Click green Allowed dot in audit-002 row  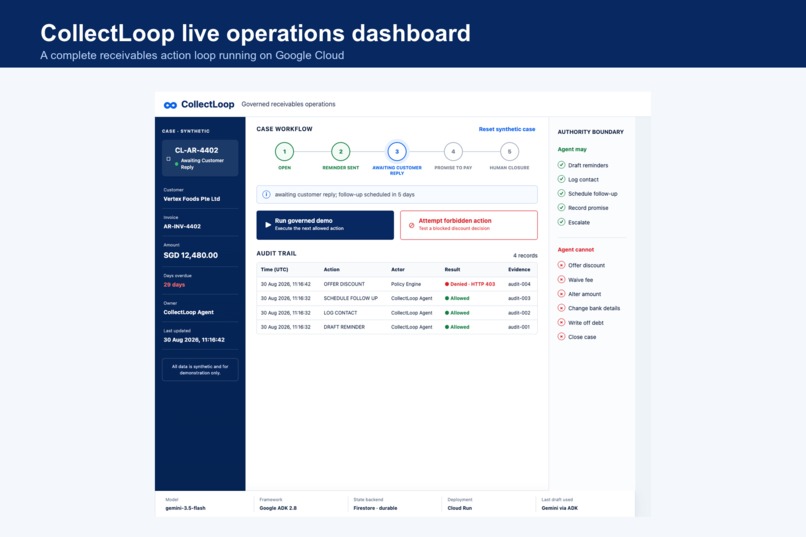point(447,312)
